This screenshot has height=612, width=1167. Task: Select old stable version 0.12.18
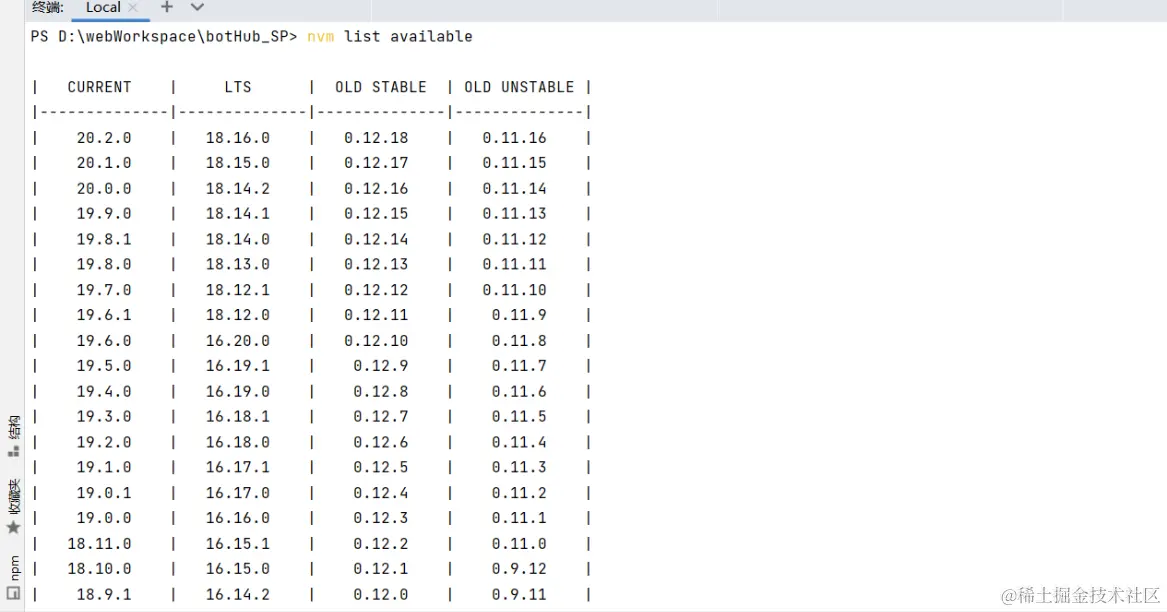[x=376, y=138]
